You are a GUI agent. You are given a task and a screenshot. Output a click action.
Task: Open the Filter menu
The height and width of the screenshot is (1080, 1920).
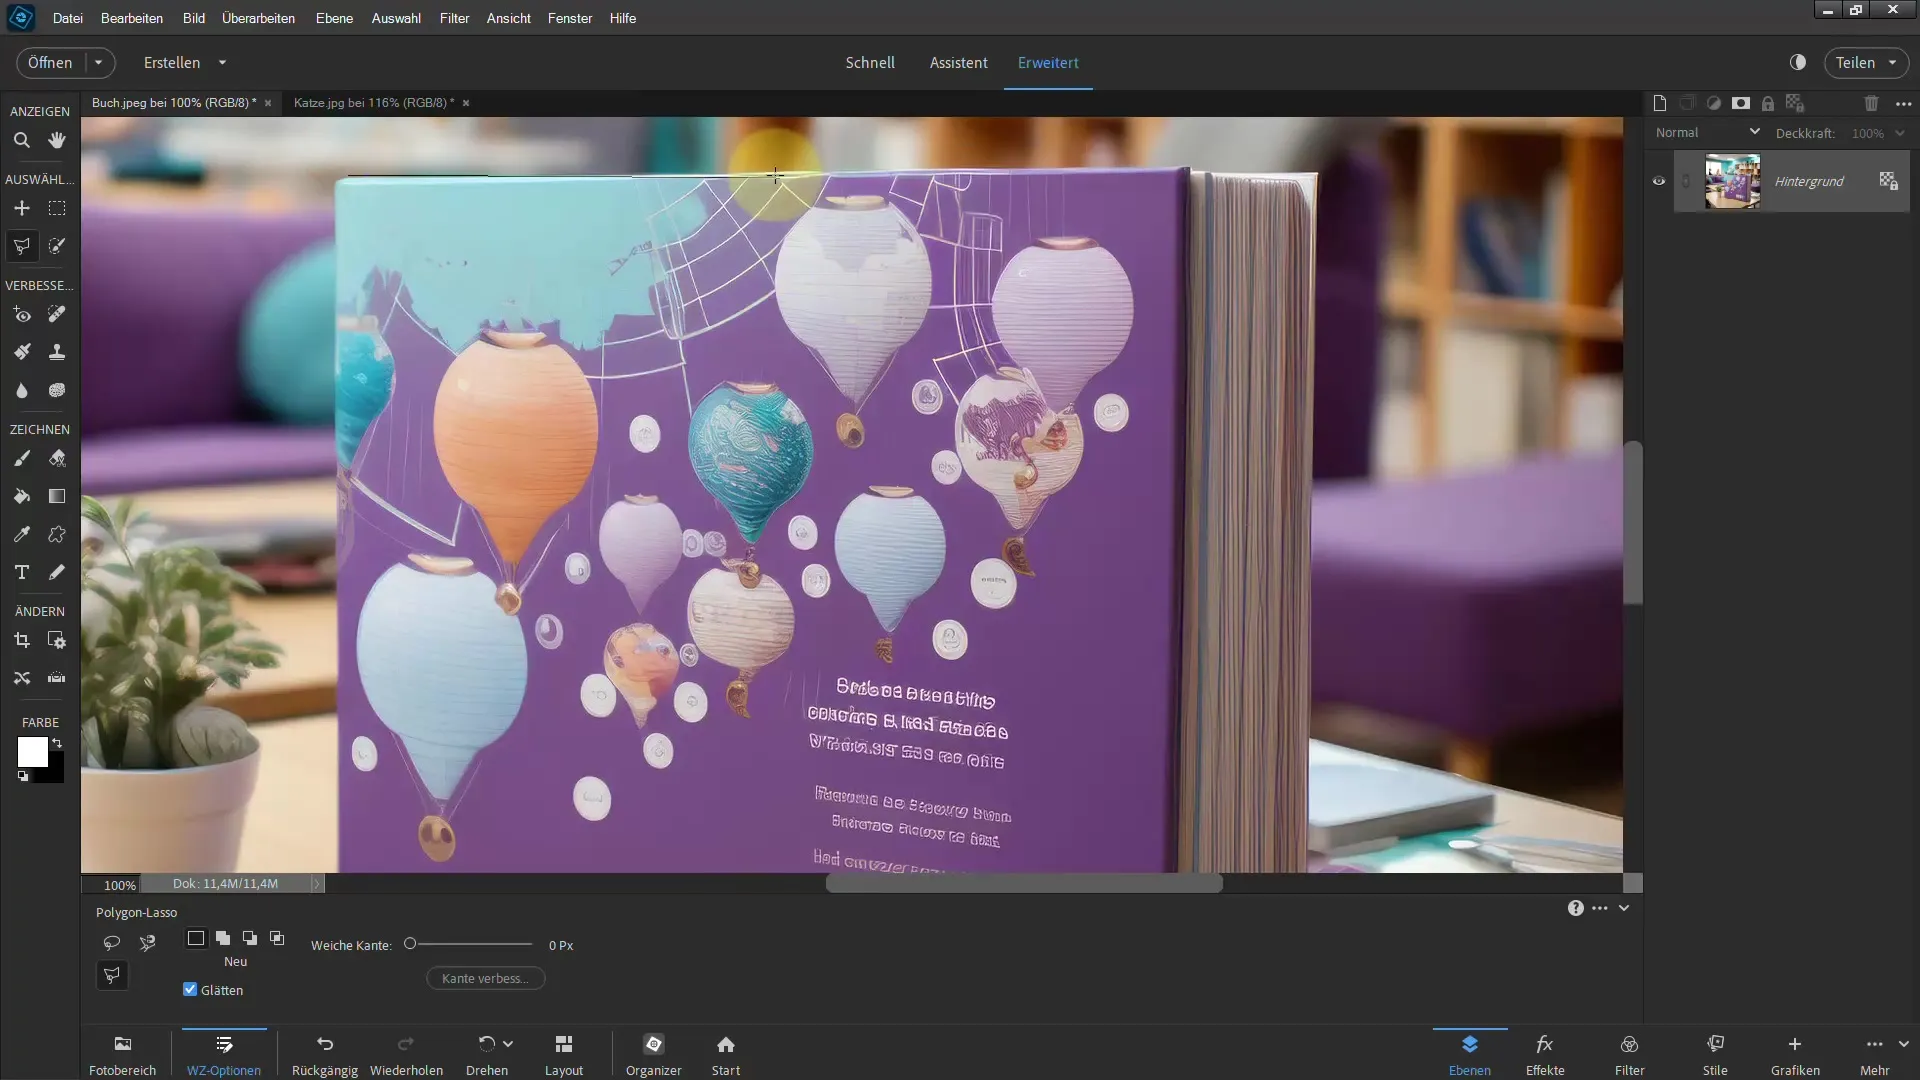point(454,18)
